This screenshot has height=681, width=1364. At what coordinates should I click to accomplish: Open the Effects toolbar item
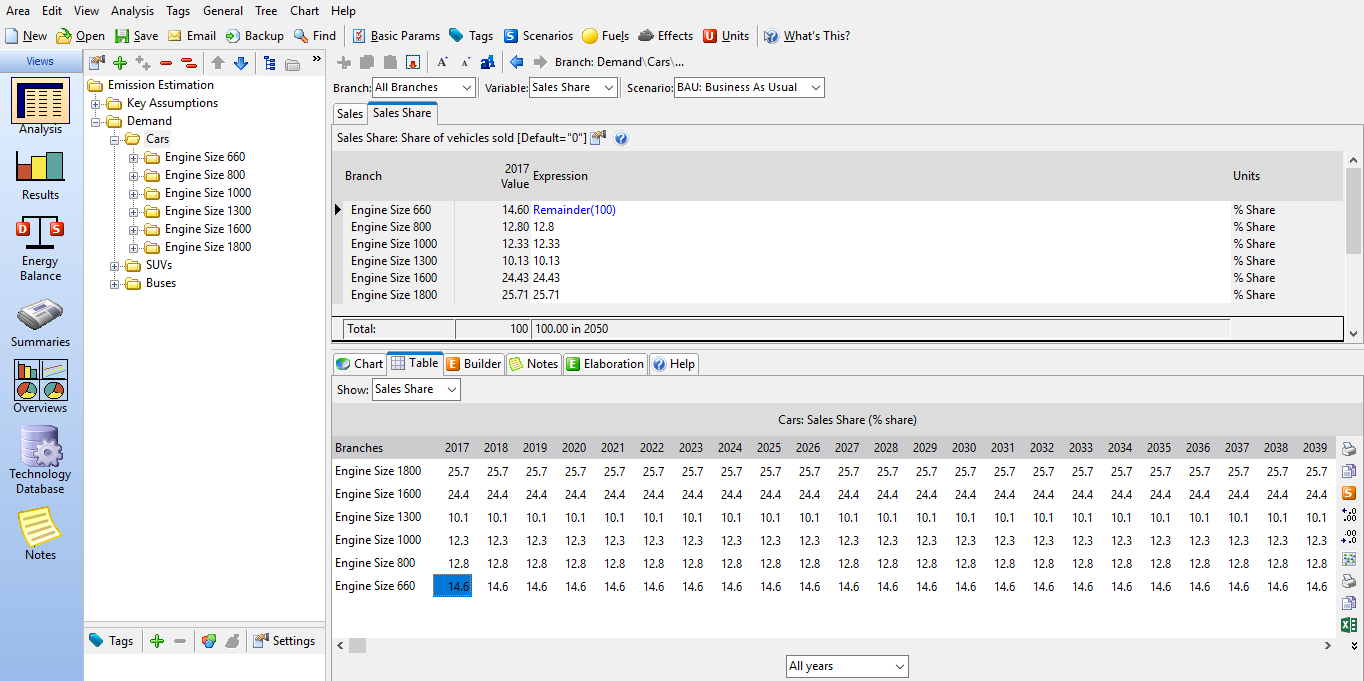pos(665,36)
